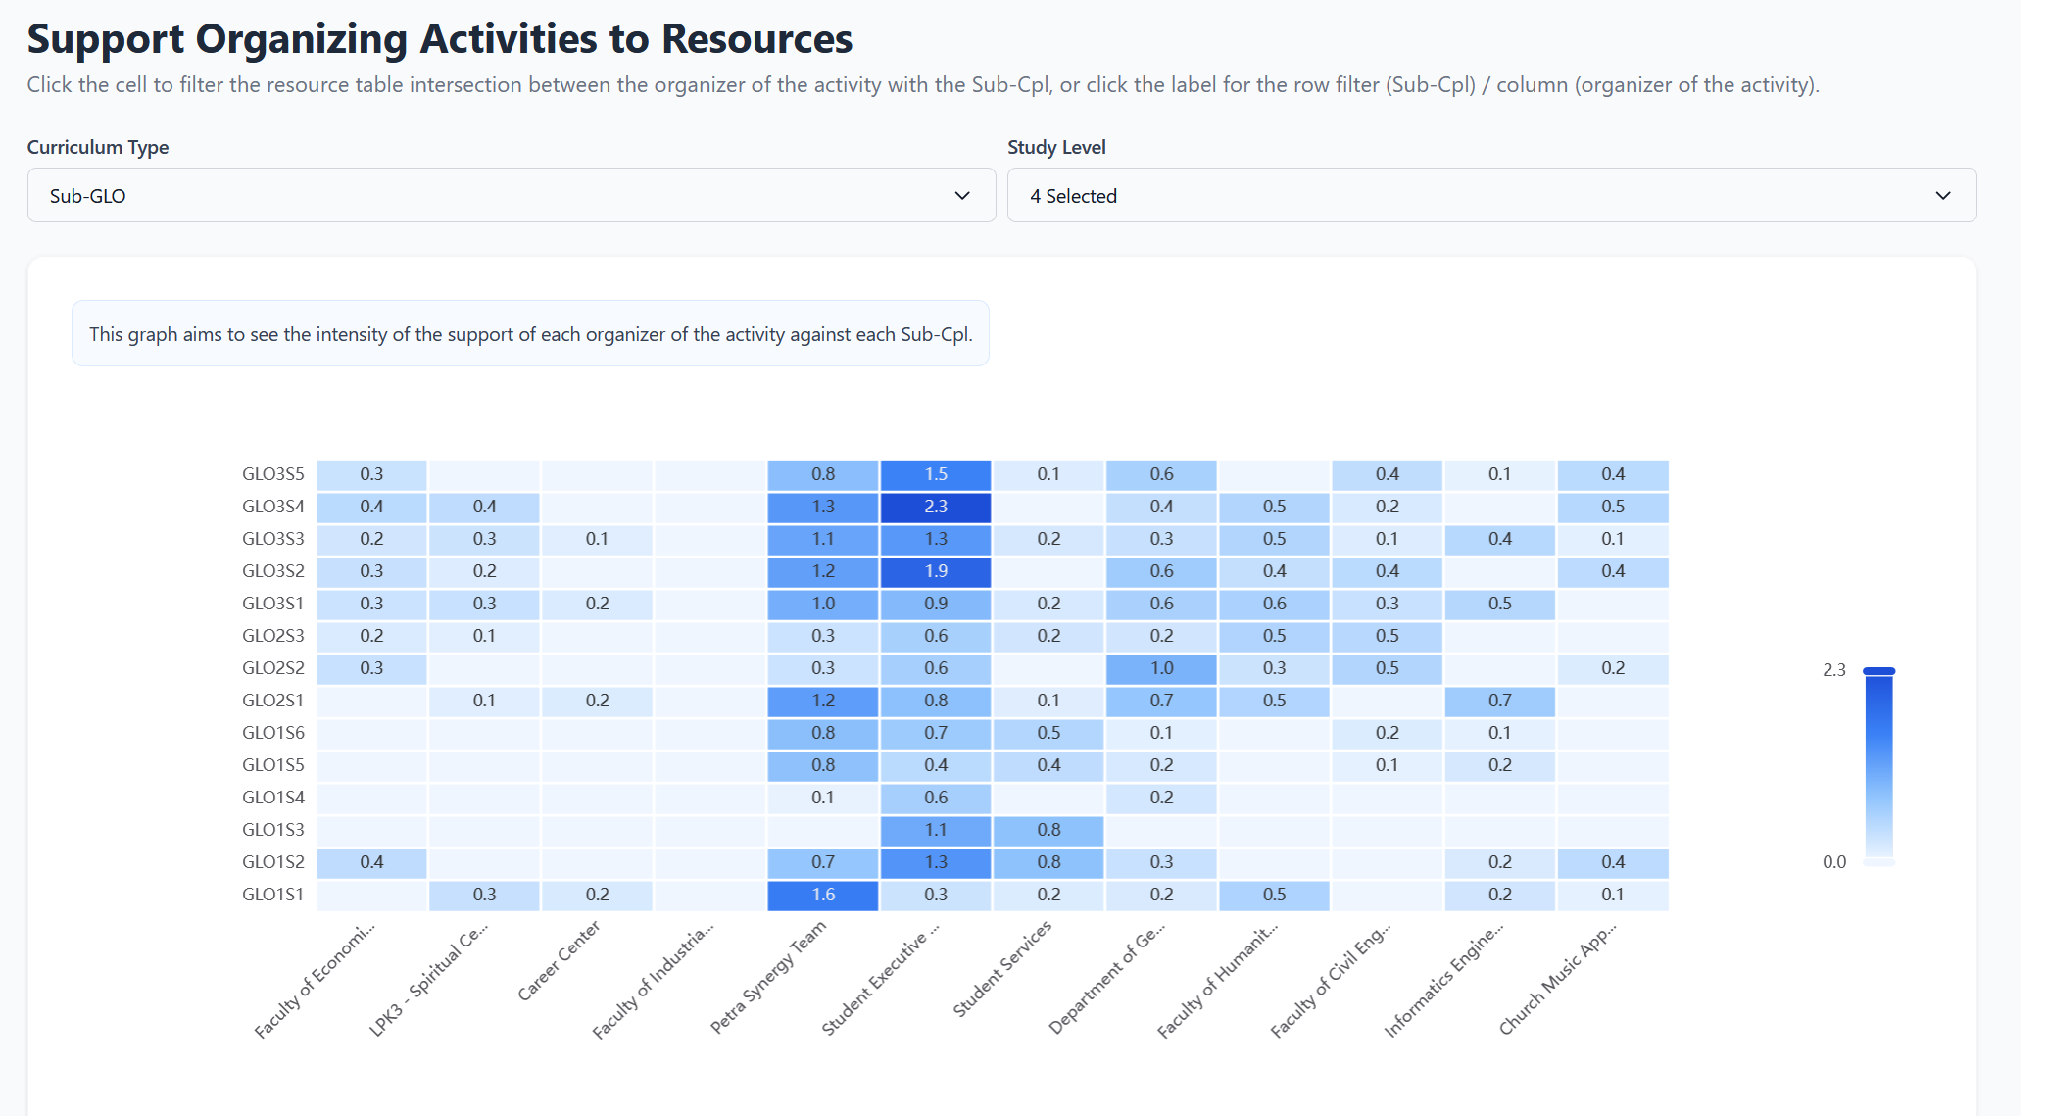This screenshot has width=2047, height=1116.
Task: Filter by row label GLO2S1
Action: pyautogui.click(x=273, y=700)
